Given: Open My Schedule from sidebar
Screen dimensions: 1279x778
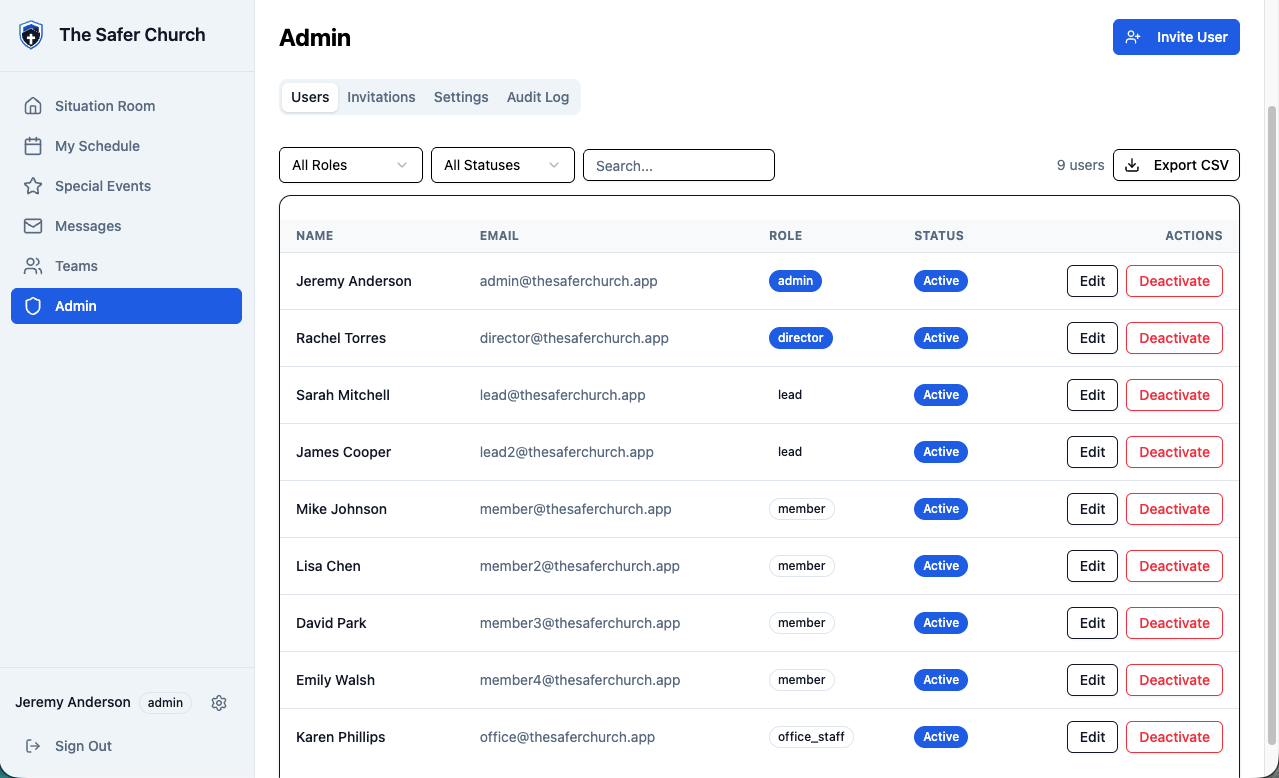Looking at the screenshot, I should [x=126, y=146].
